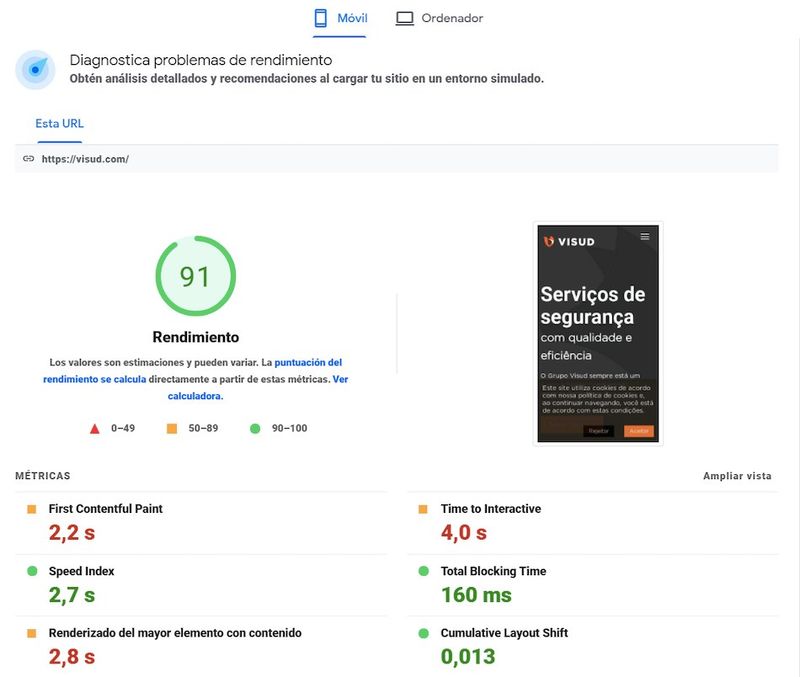Click orange square beside First Contentful Paint
This screenshot has width=800, height=677.
click(x=32, y=509)
